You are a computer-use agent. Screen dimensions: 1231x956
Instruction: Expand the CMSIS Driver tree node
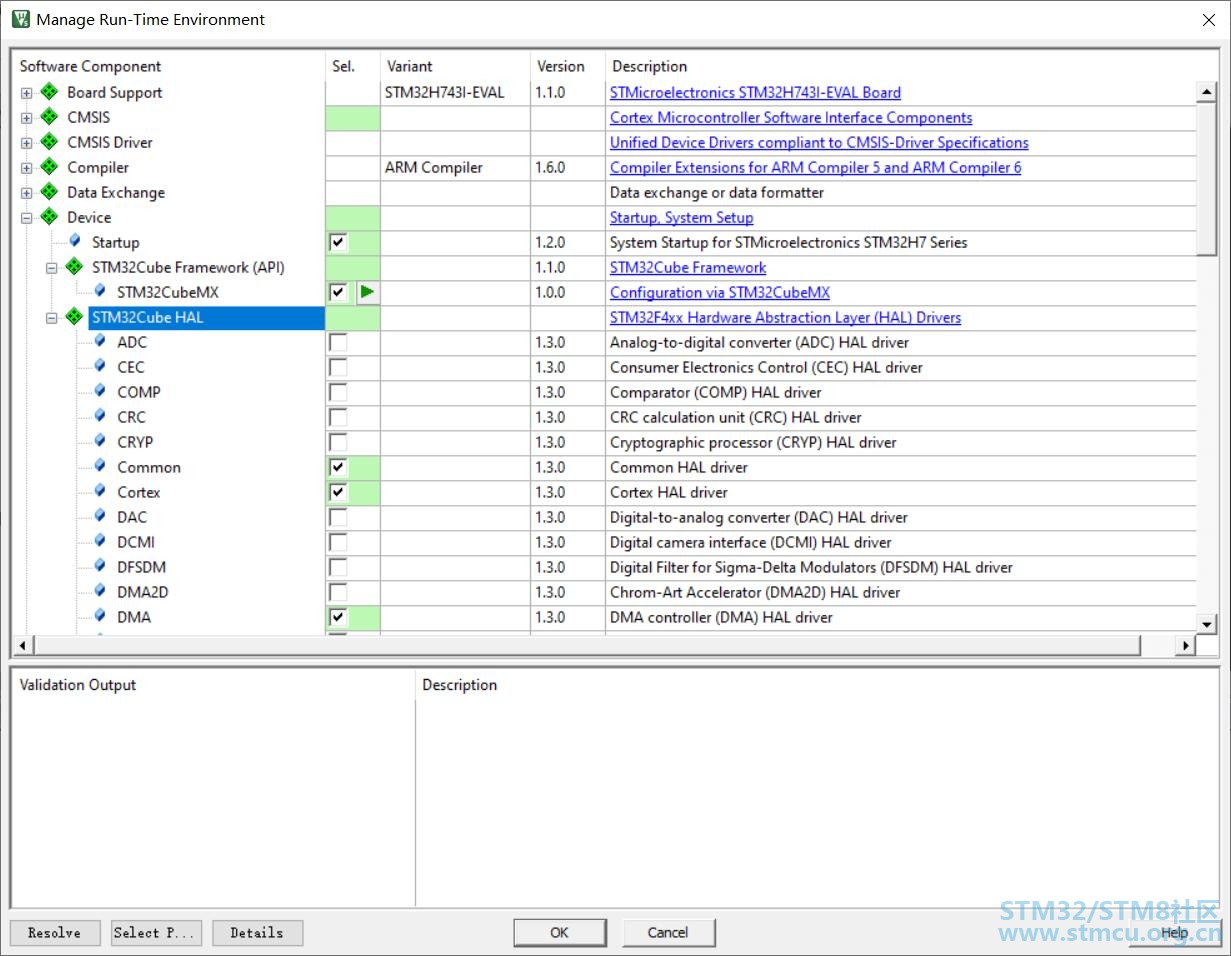(27, 143)
